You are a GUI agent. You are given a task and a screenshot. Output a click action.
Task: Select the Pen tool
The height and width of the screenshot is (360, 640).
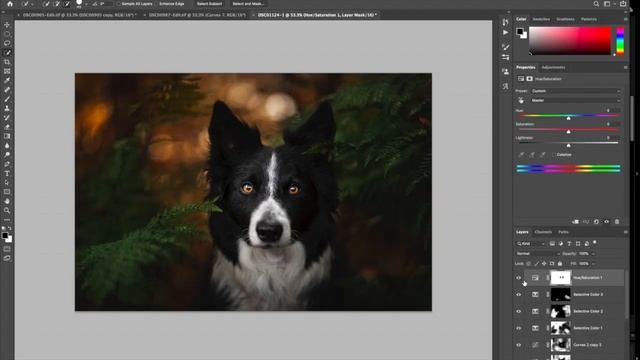click(x=7, y=164)
